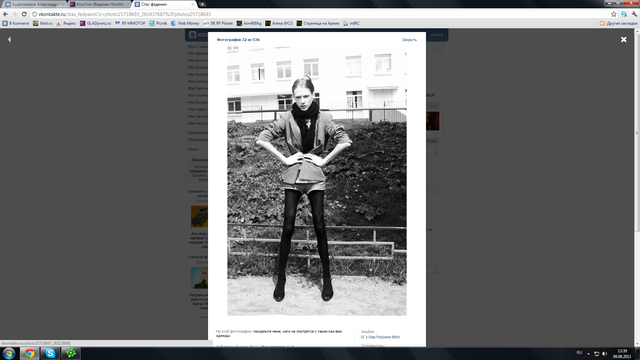Viewport: 640px width, 360px height.
Task: Open the album link It's Stas Fedyanin Bitch
Action: point(380,337)
